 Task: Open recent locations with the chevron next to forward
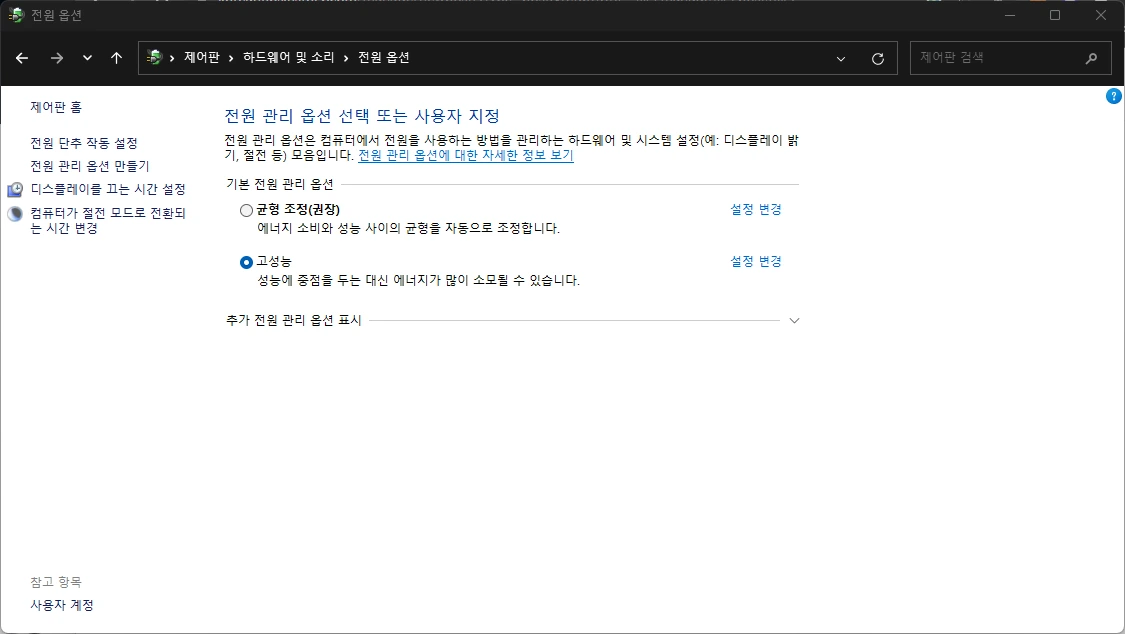coord(86,58)
